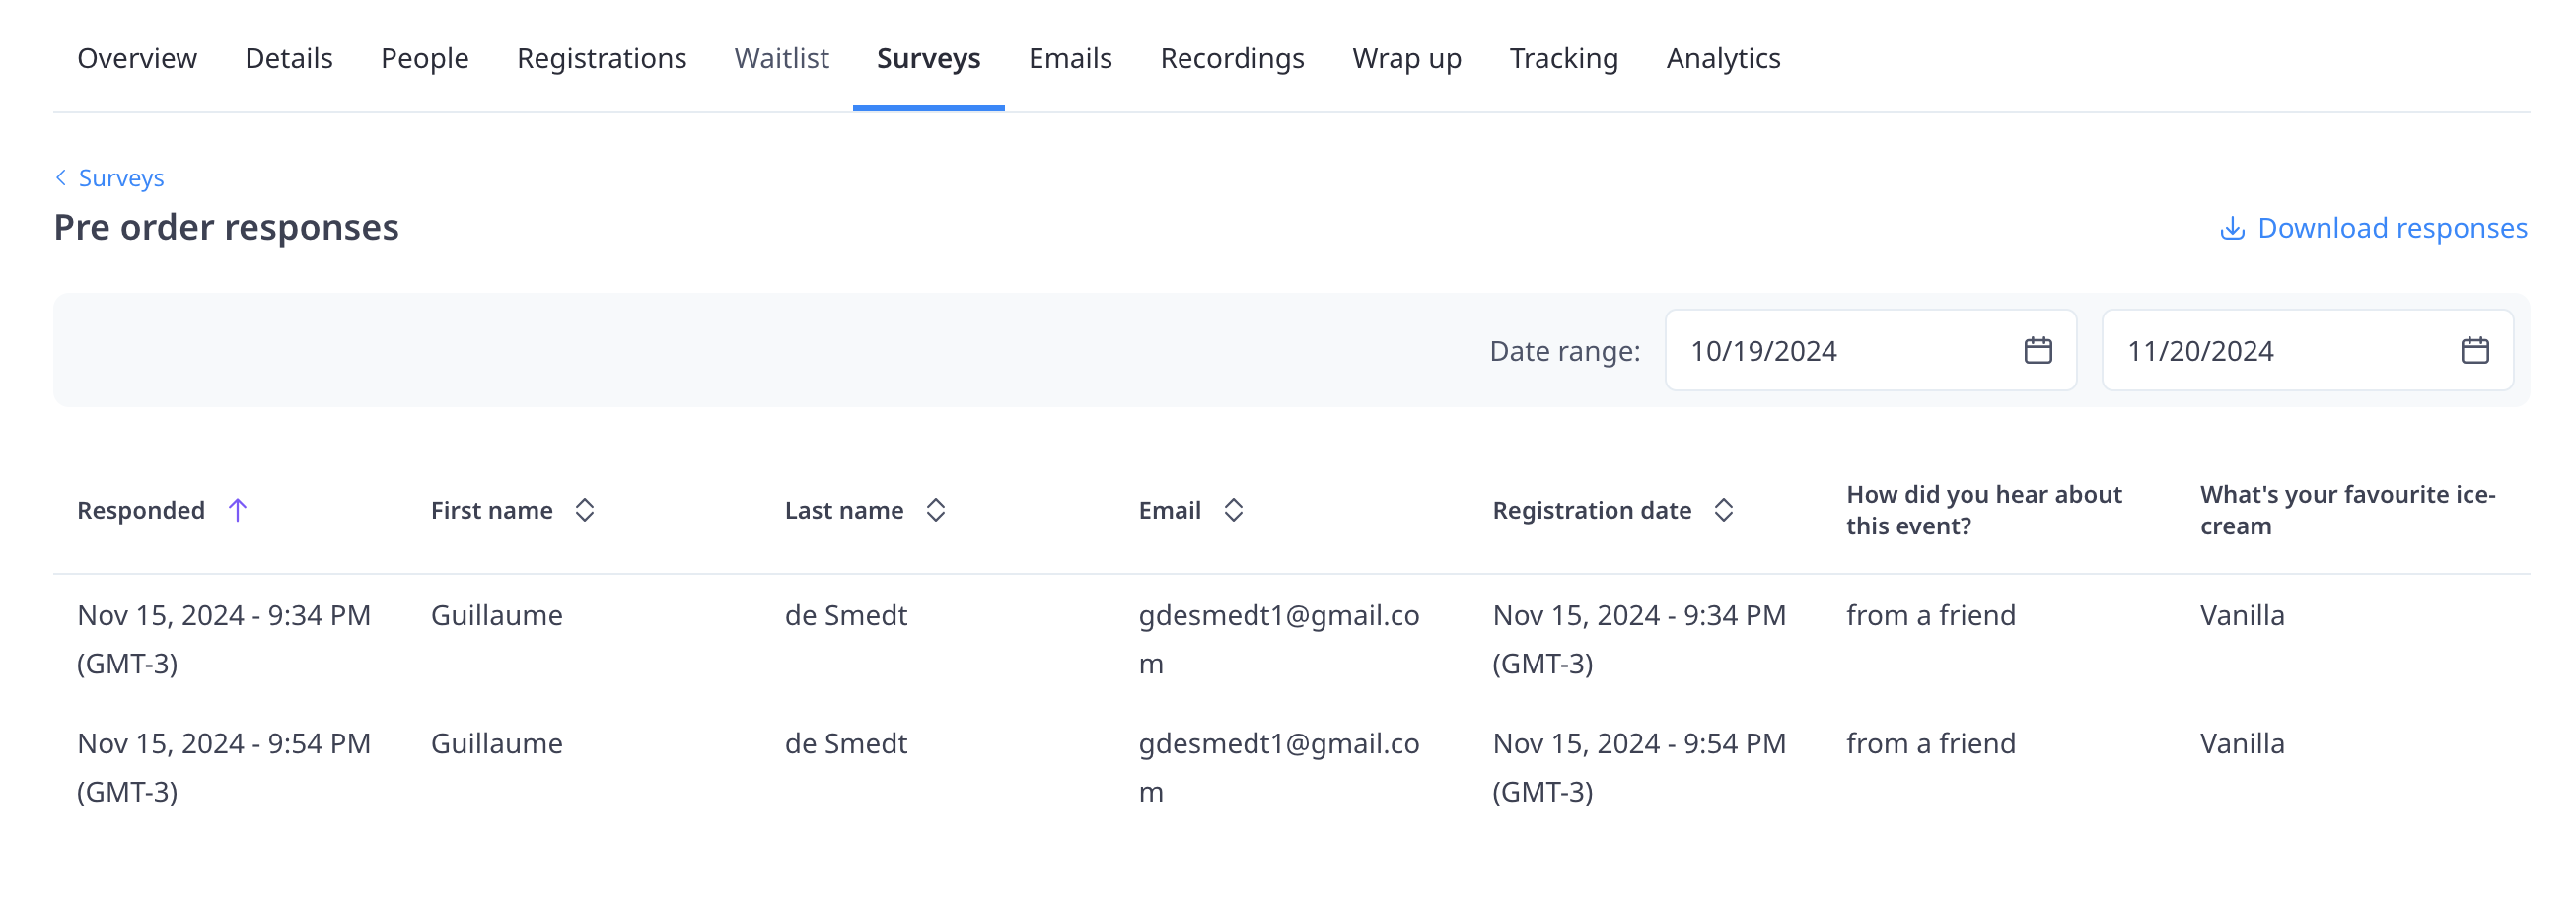Click the Email column sort icon

1233,510
